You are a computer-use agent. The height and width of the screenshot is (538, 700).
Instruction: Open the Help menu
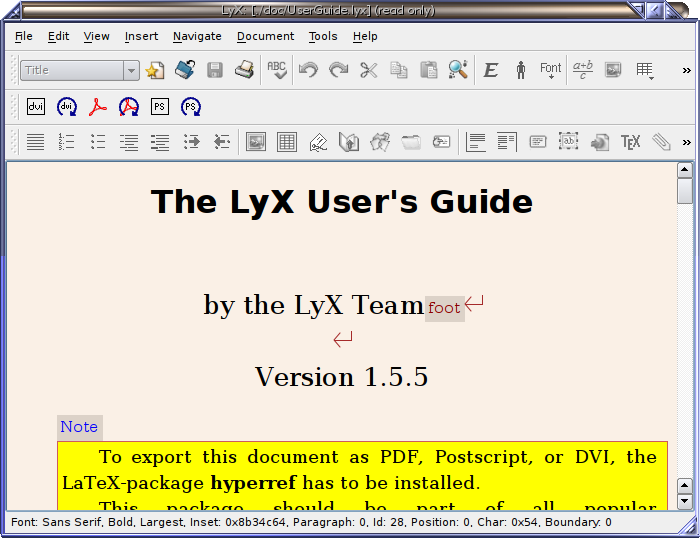(365, 36)
